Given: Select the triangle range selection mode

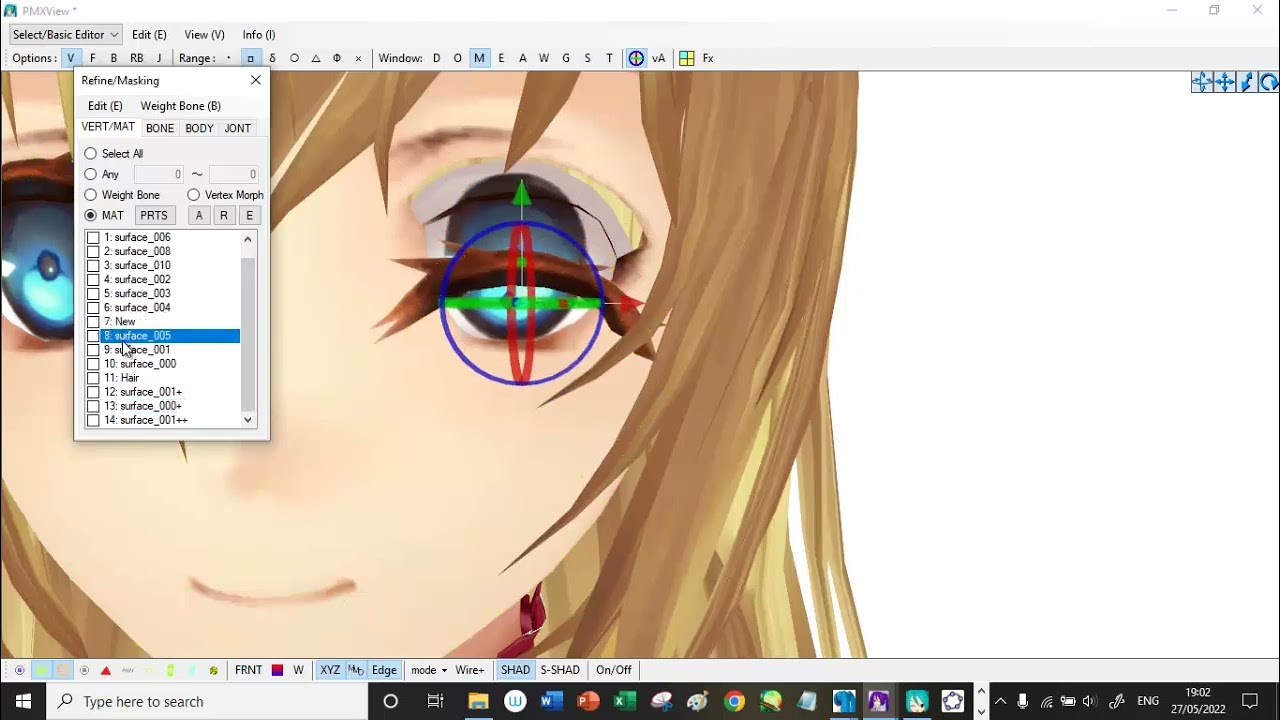Looking at the screenshot, I should [316, 58].
